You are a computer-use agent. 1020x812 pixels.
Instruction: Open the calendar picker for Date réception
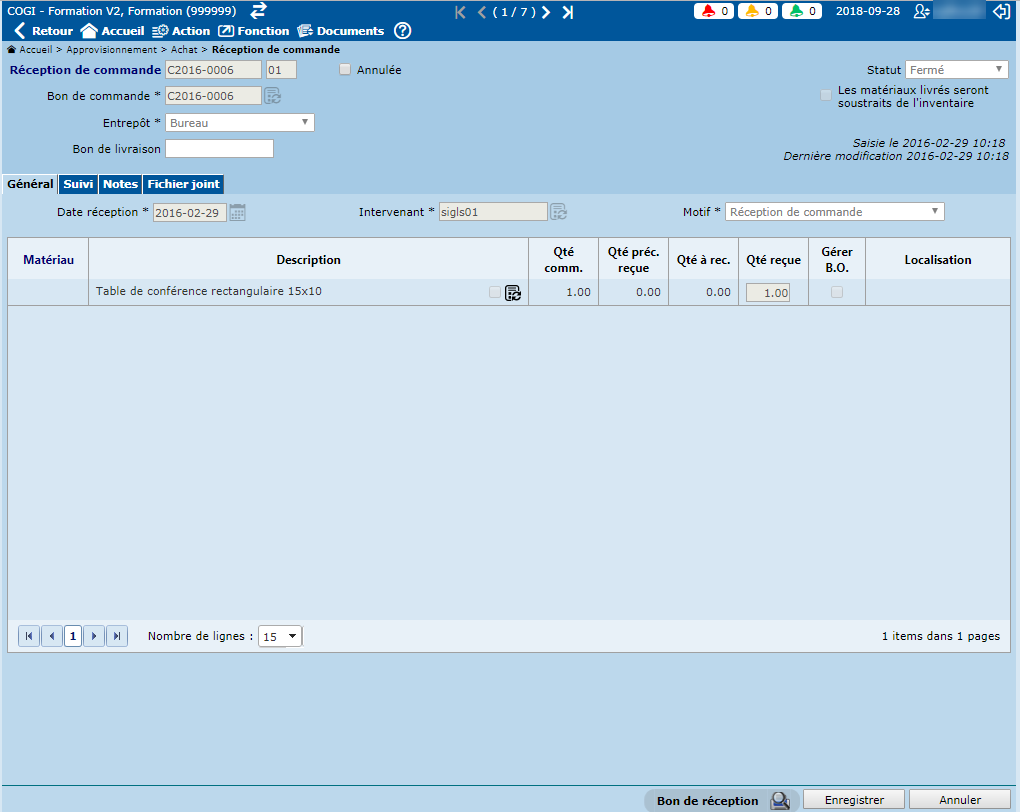pyautogui.click(x=238, y=212)
